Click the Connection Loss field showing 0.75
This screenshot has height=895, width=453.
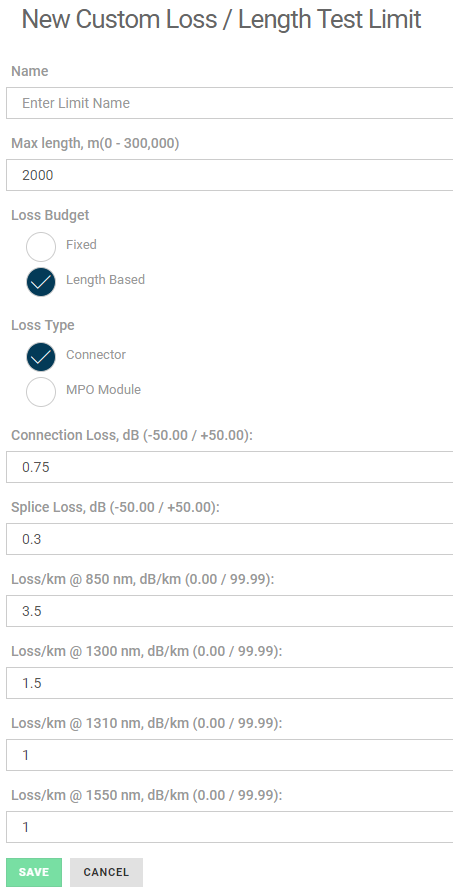pyautogui.click(x=229, y=467)
